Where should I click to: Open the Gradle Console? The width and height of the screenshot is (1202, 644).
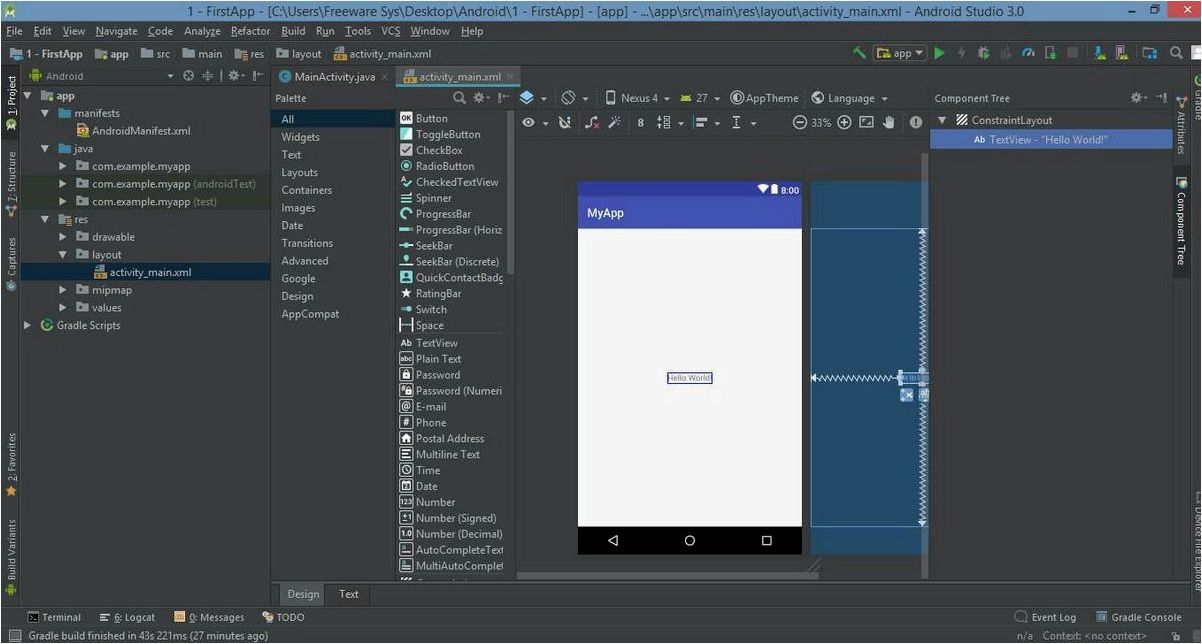[x=1138, y=617]
